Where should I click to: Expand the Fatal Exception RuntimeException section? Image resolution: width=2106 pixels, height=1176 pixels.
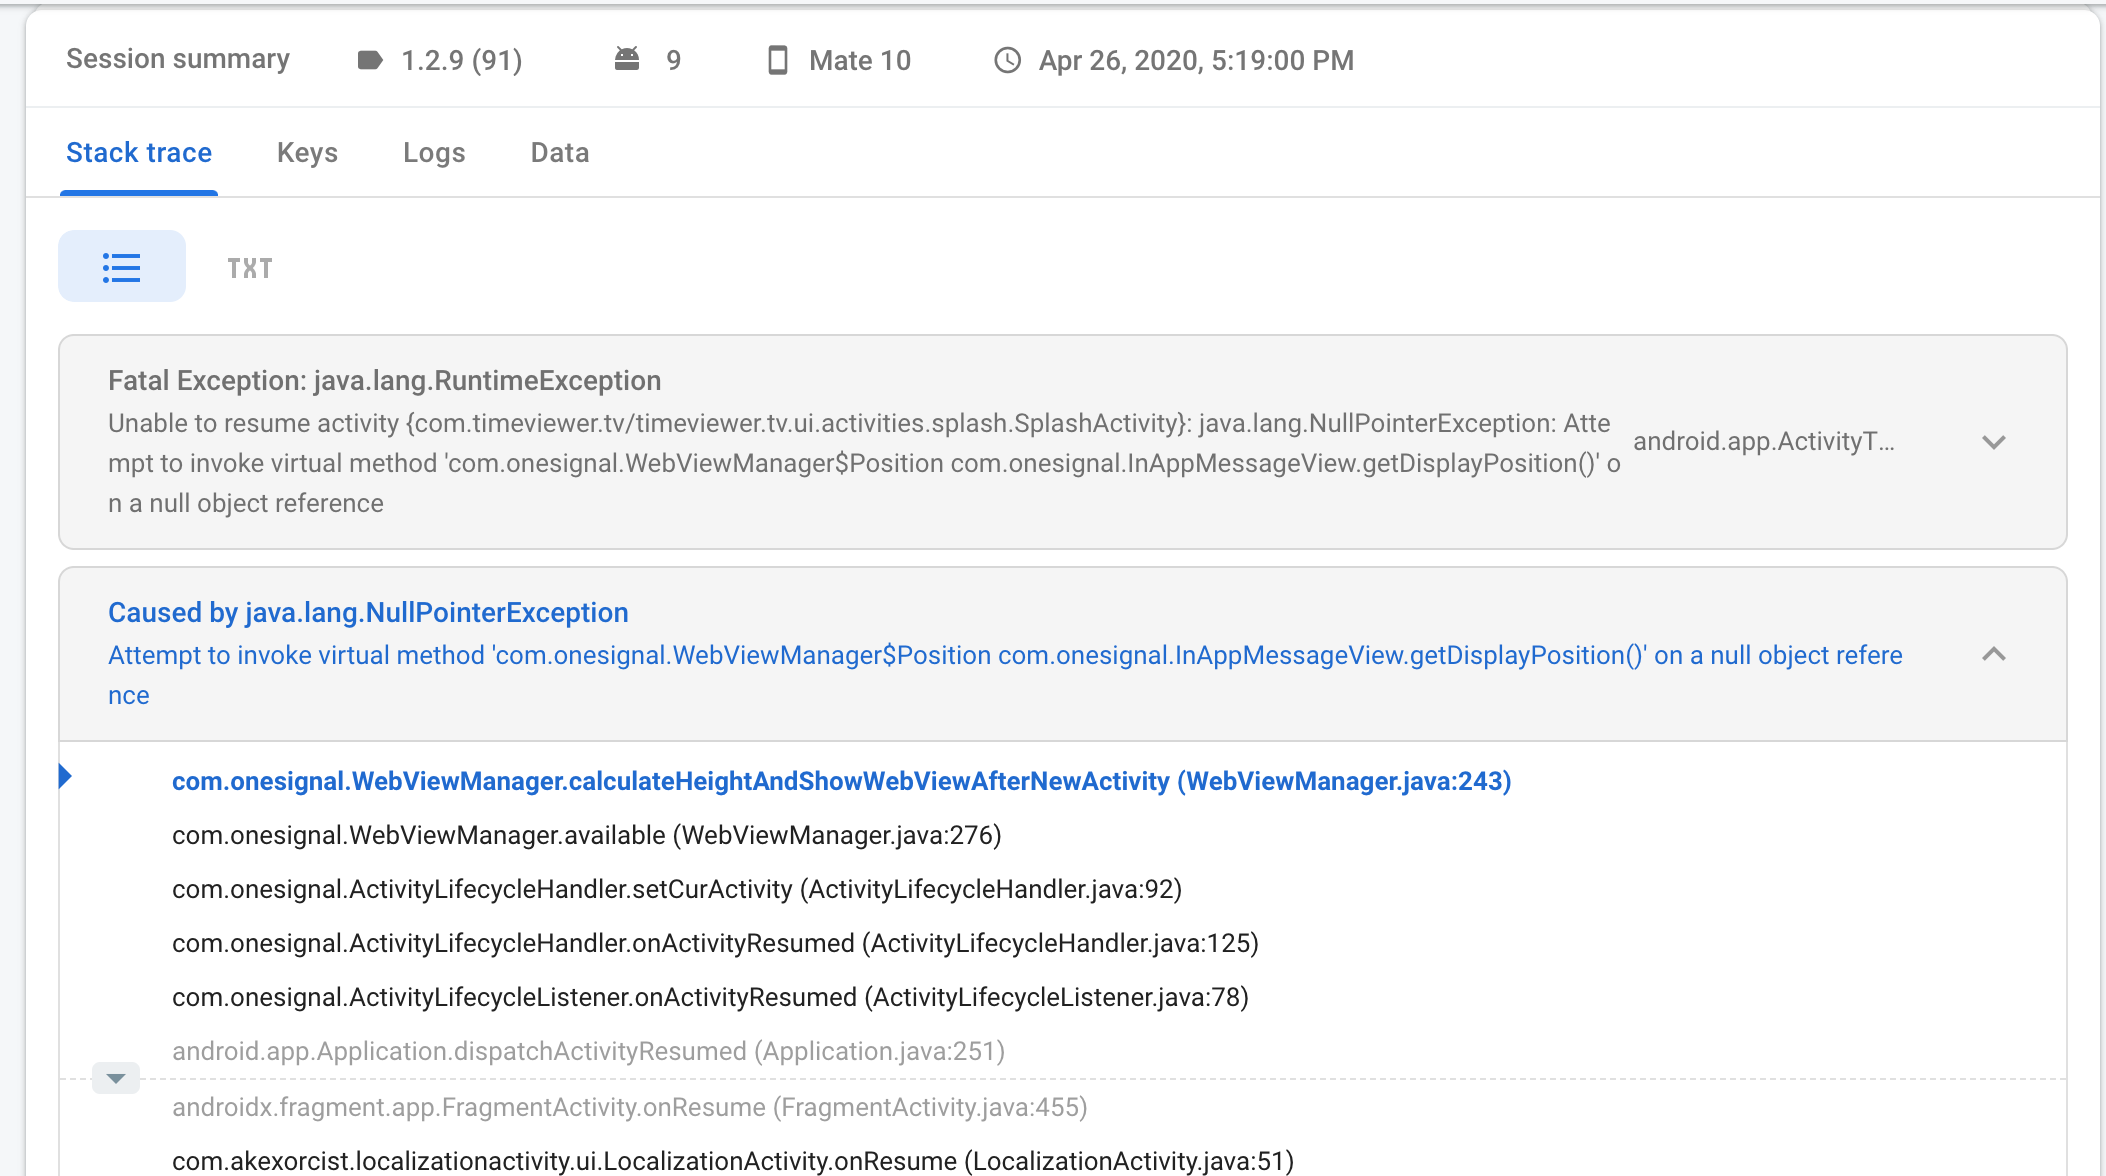[x=1994, y=442]
